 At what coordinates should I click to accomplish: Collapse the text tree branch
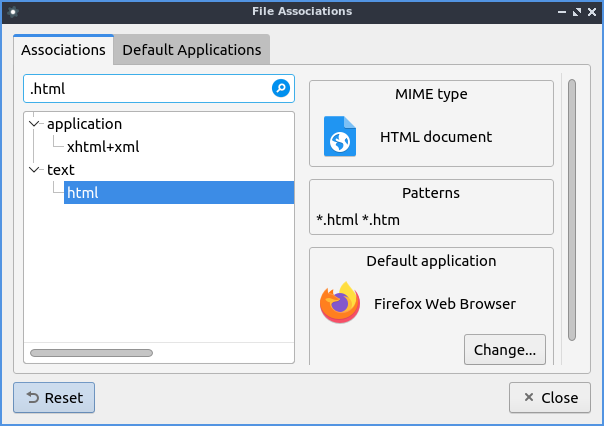click(x=36, y=170)
